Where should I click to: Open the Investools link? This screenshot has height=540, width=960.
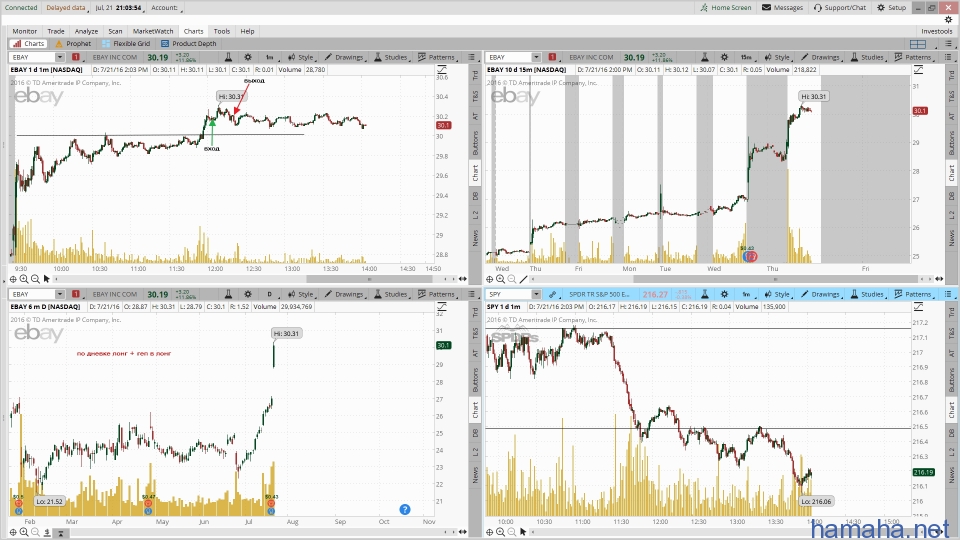tap(936, 31)
